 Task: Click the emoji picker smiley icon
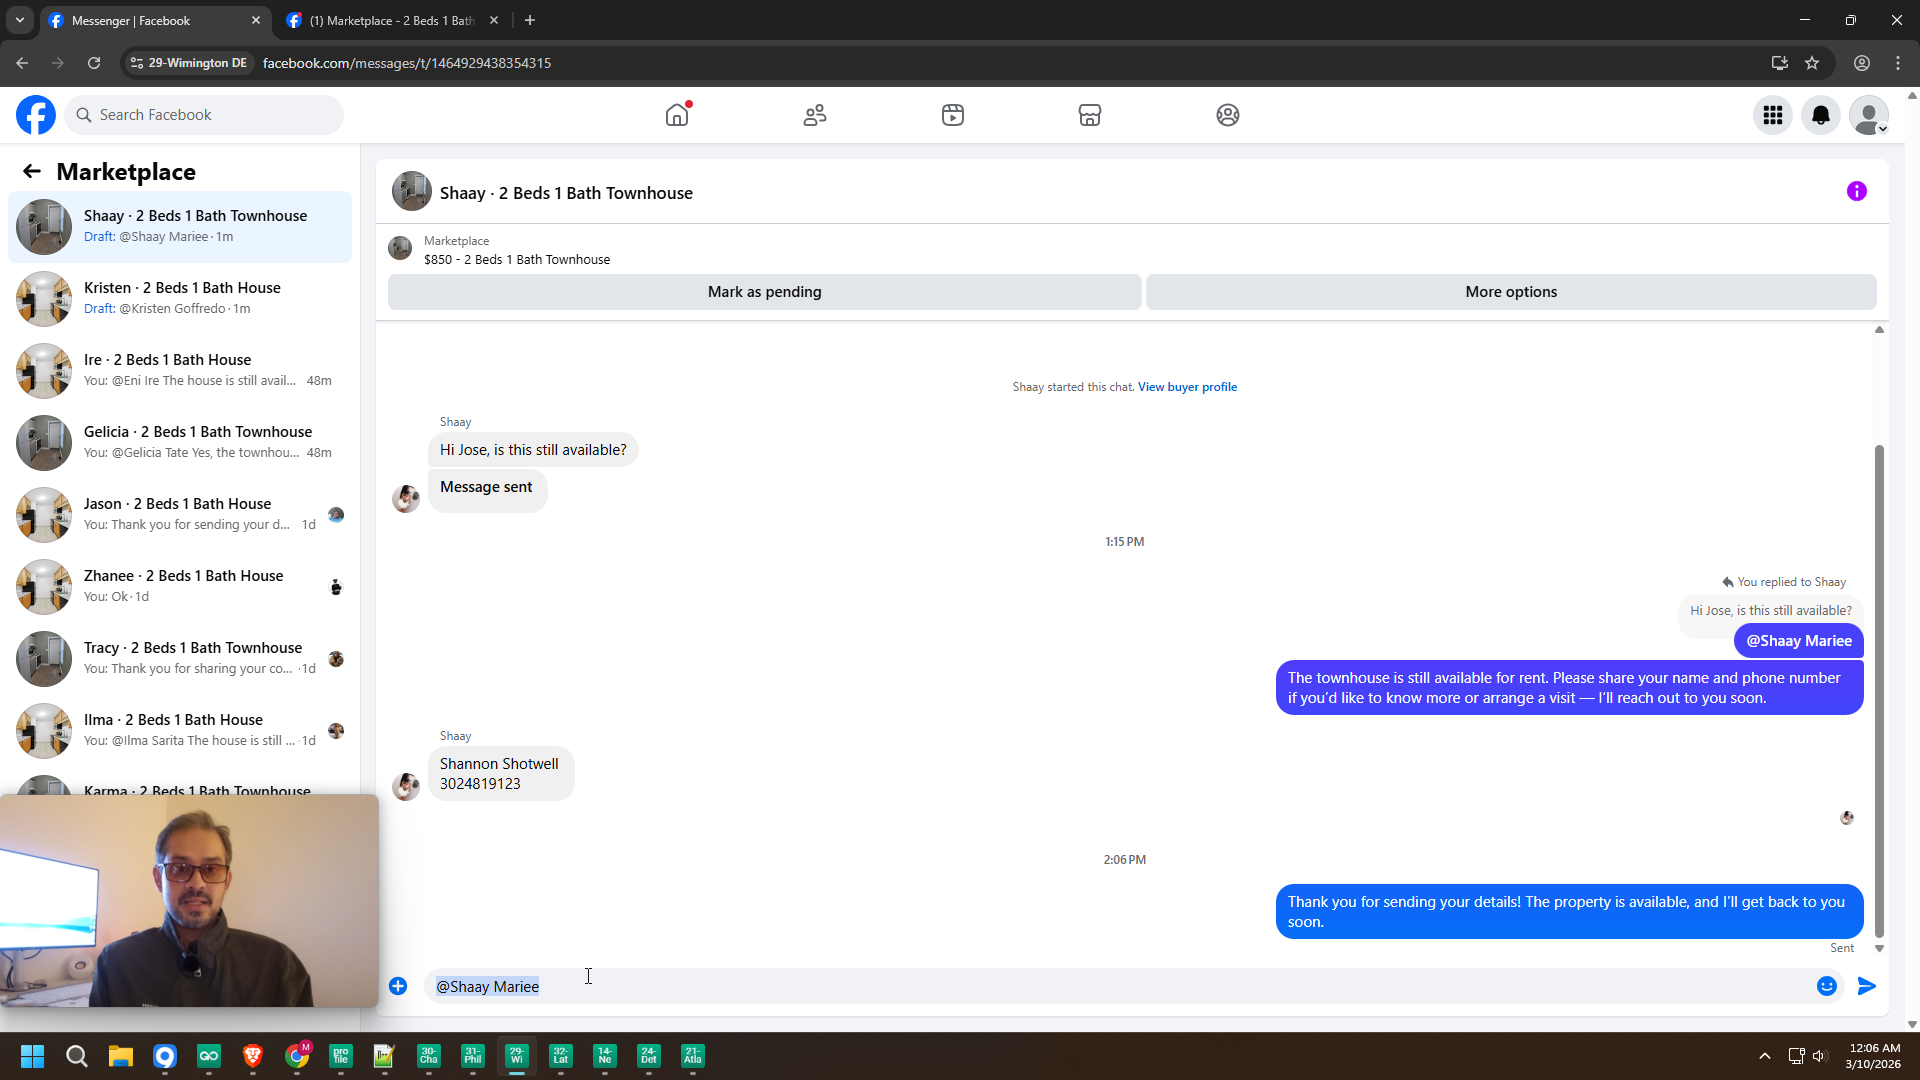pyautogui.click(x=1826, y=986)
